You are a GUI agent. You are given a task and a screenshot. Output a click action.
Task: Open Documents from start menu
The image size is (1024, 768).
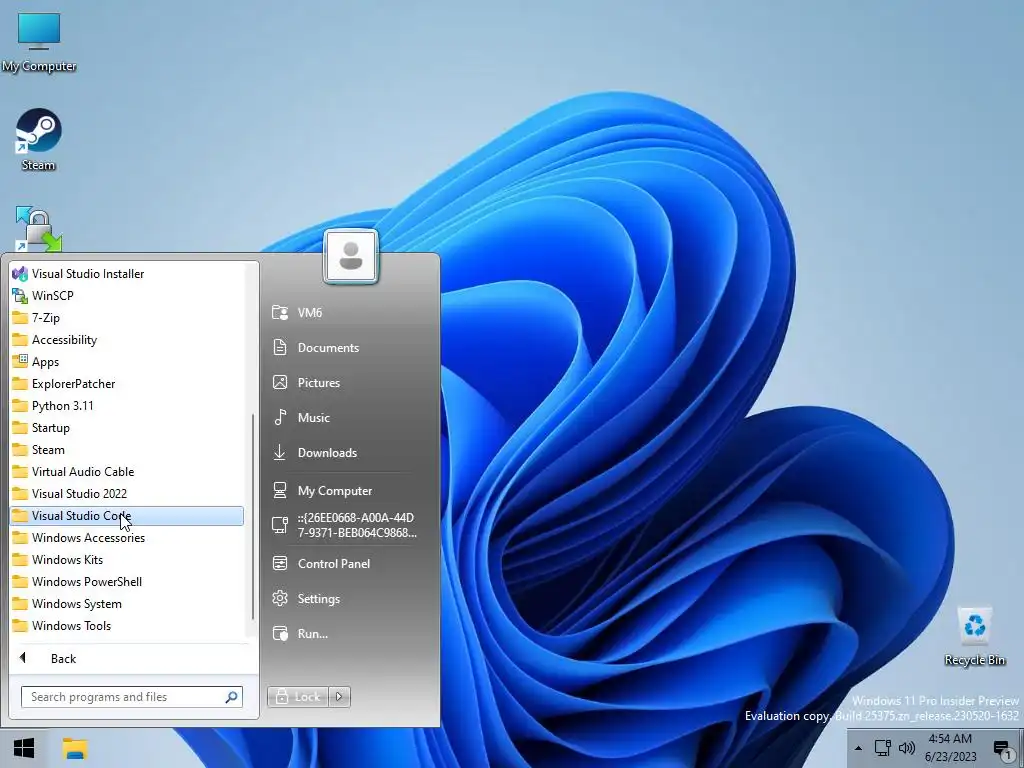(x=349, y=347)
